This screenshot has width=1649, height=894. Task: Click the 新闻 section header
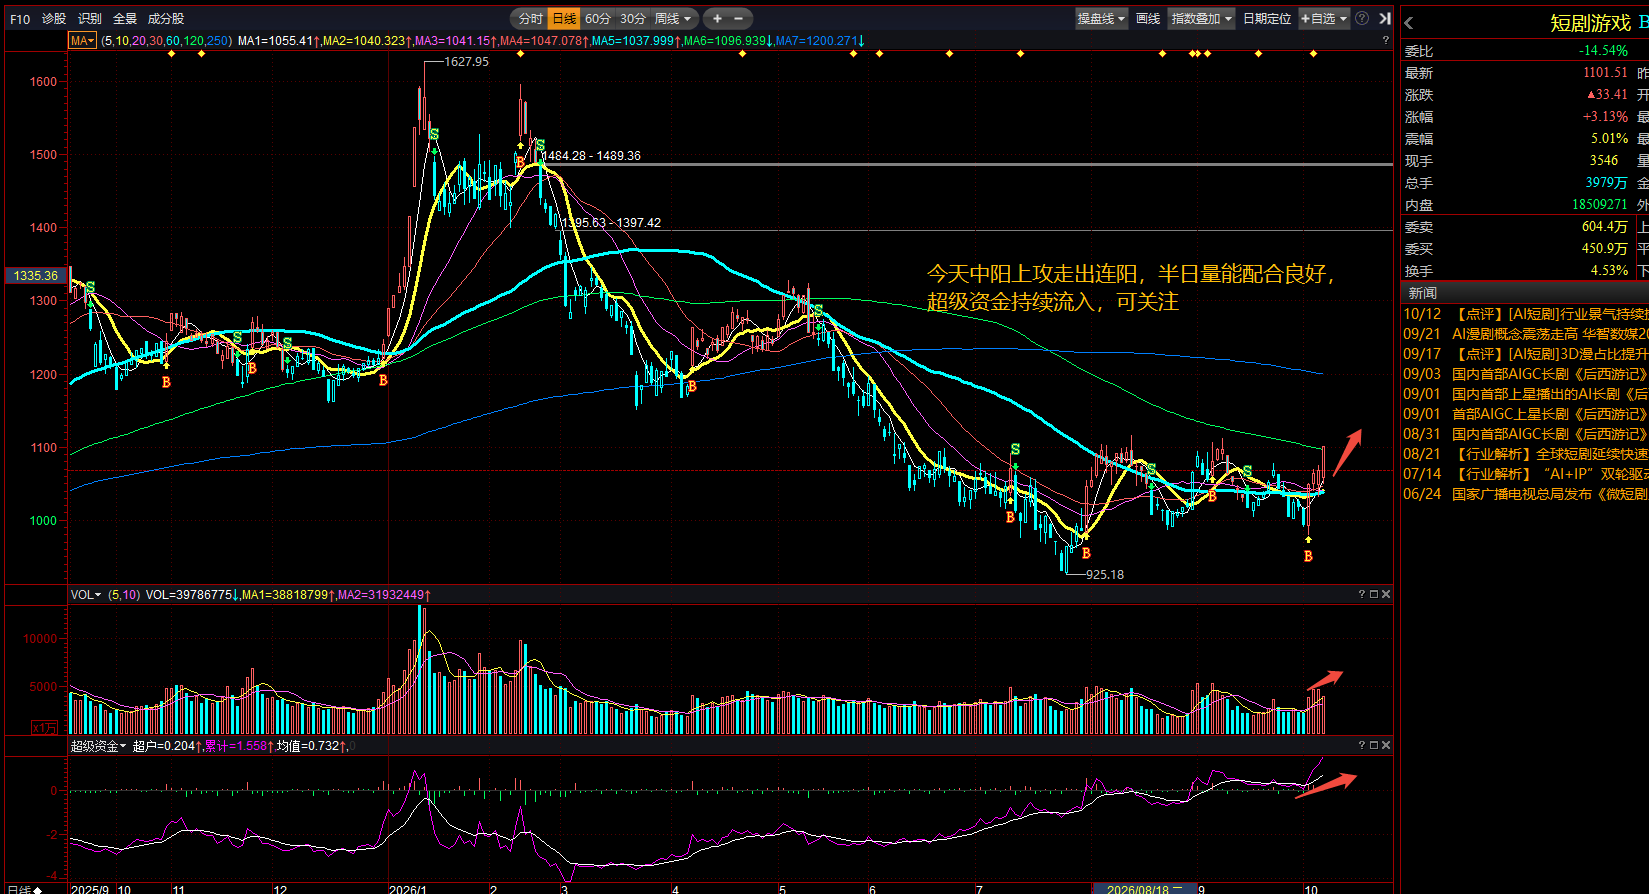1422,293
